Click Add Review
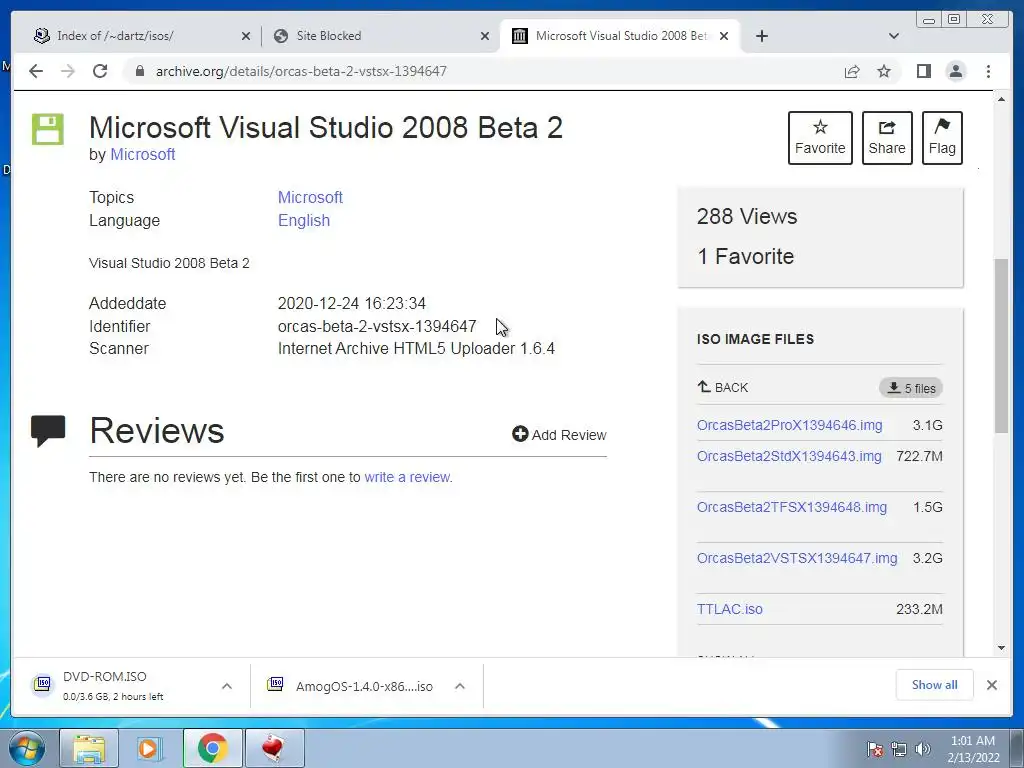 (560, 435)
